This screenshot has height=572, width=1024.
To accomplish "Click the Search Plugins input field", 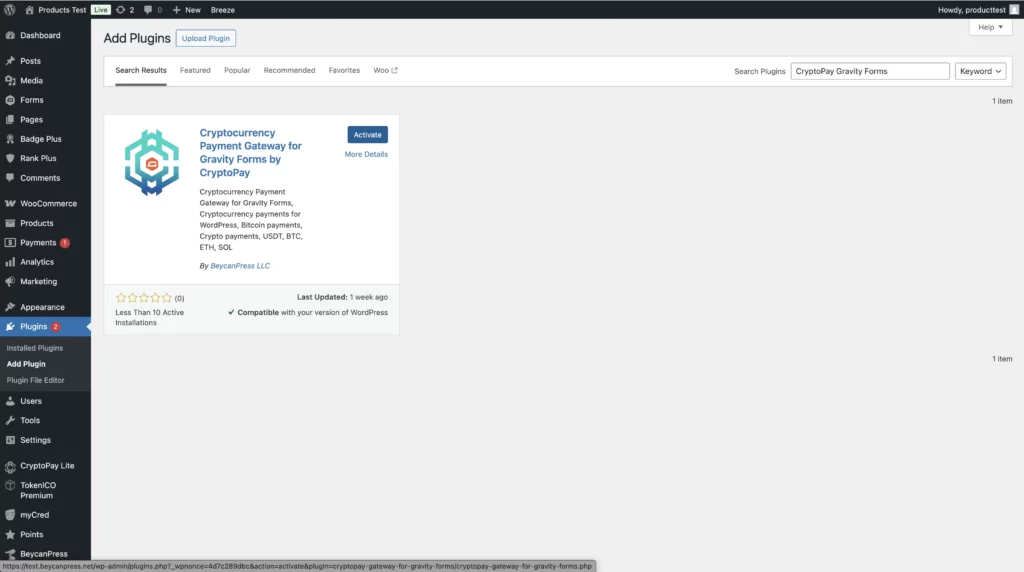I will (x=869, y=71).
